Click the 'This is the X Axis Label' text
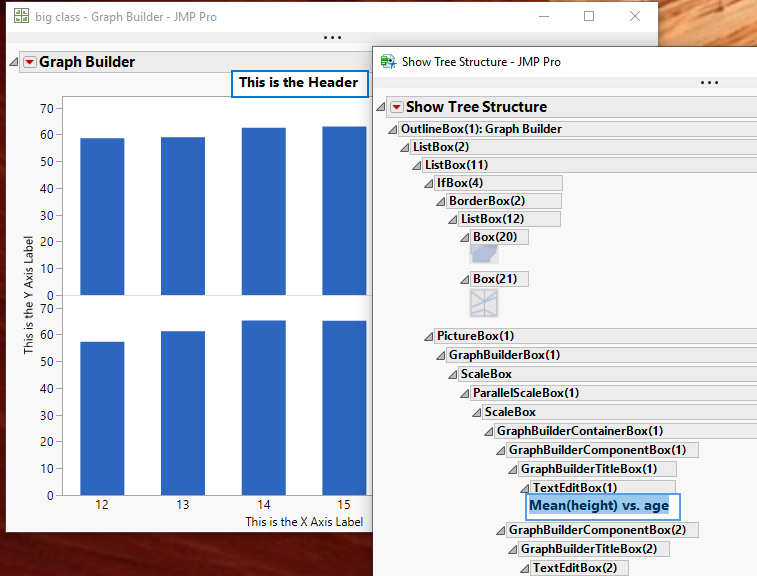The width and height of the screenshot is (757, 576). coord(304,522)
